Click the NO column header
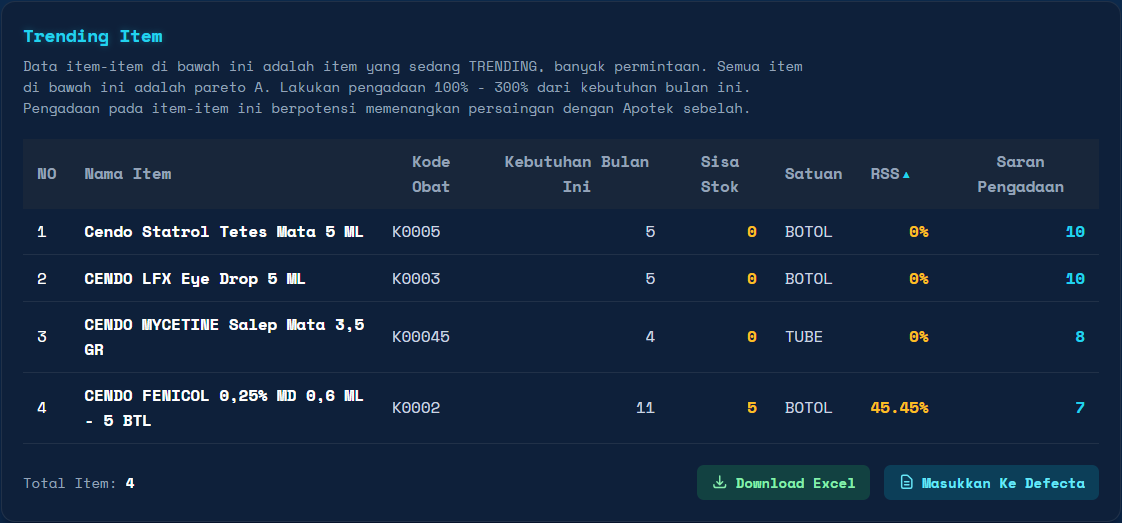Viewport: 1122px width, 523px height. click(47, 174)
